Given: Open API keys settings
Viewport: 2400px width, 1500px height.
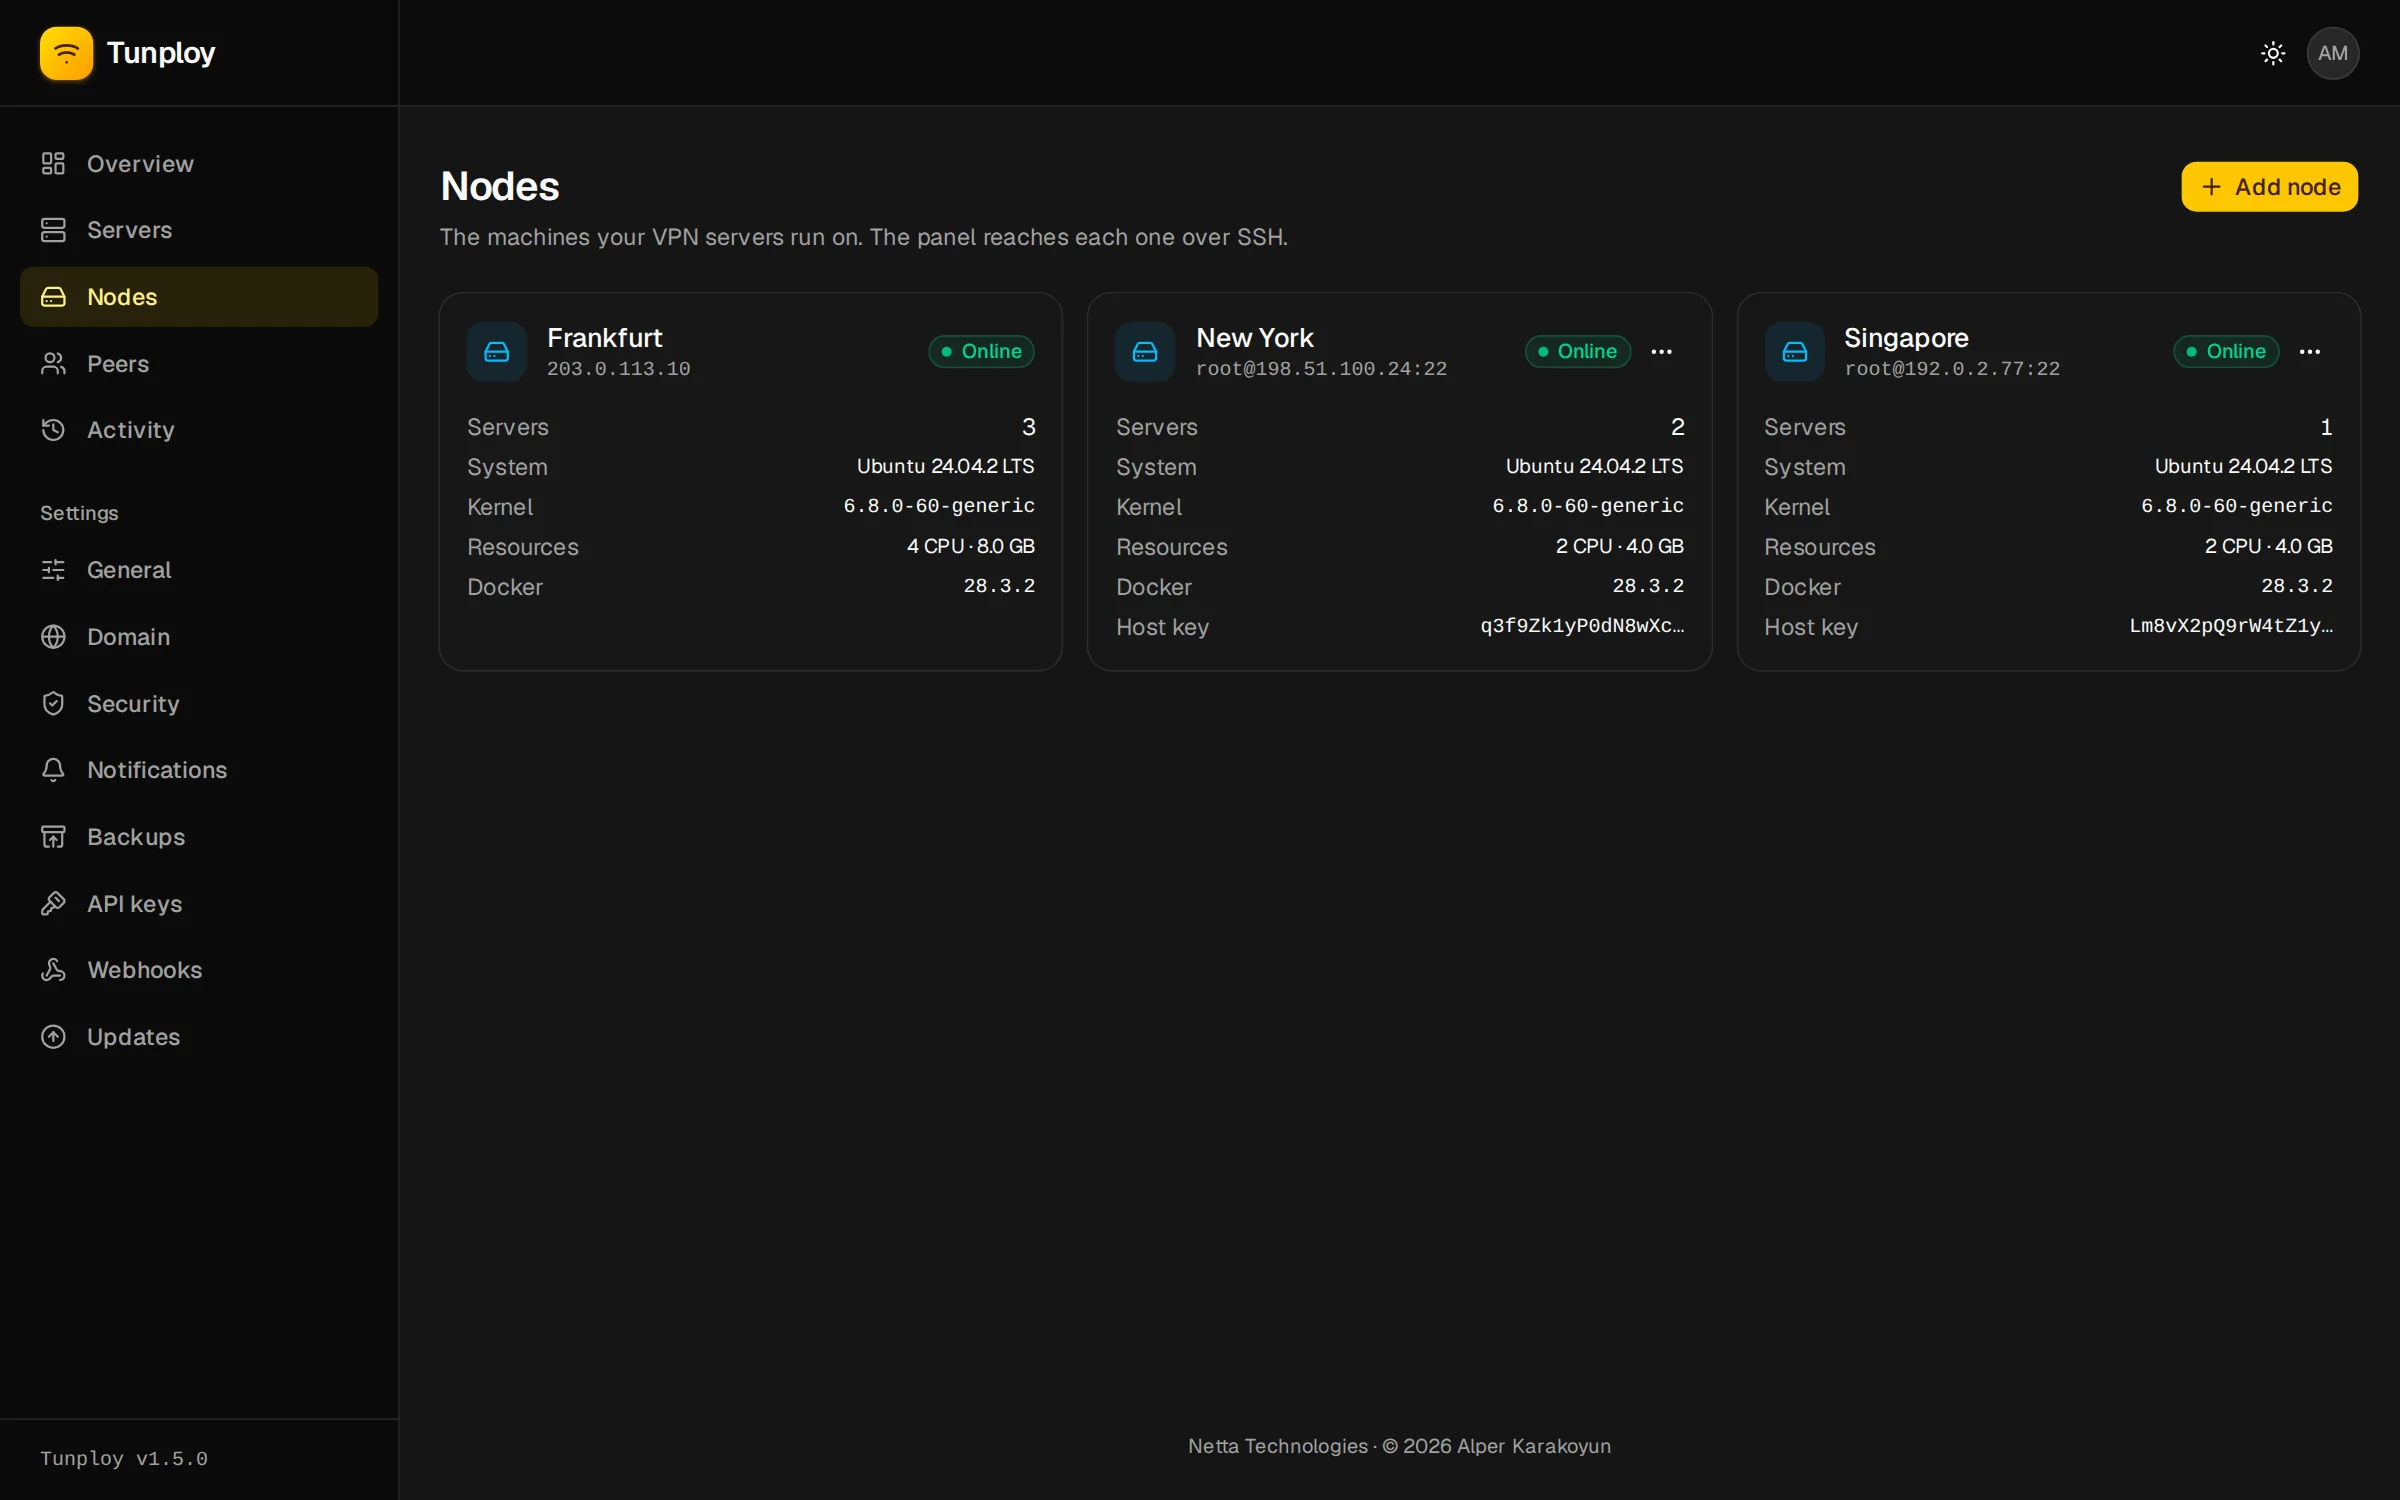Looking at the screenshot, I should pos(199,904).
